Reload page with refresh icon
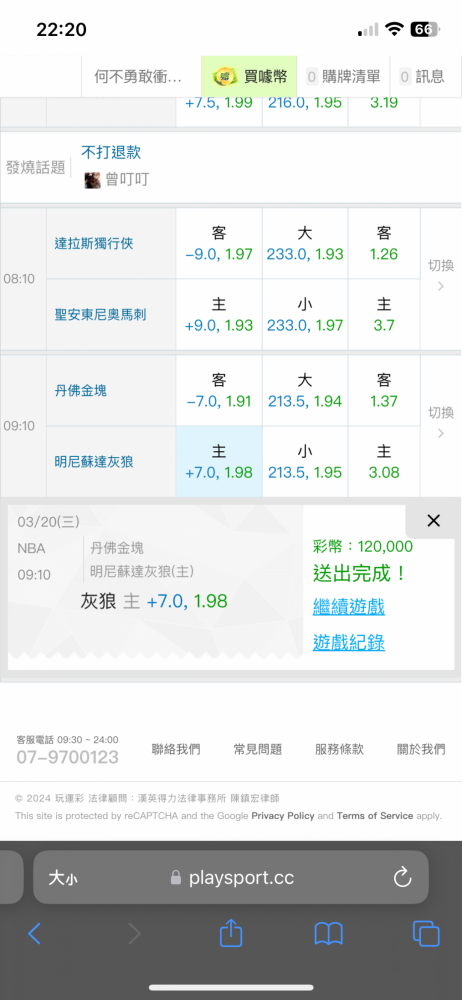The width and height of the screenshot is (462, 1000). tap(403, 878)
